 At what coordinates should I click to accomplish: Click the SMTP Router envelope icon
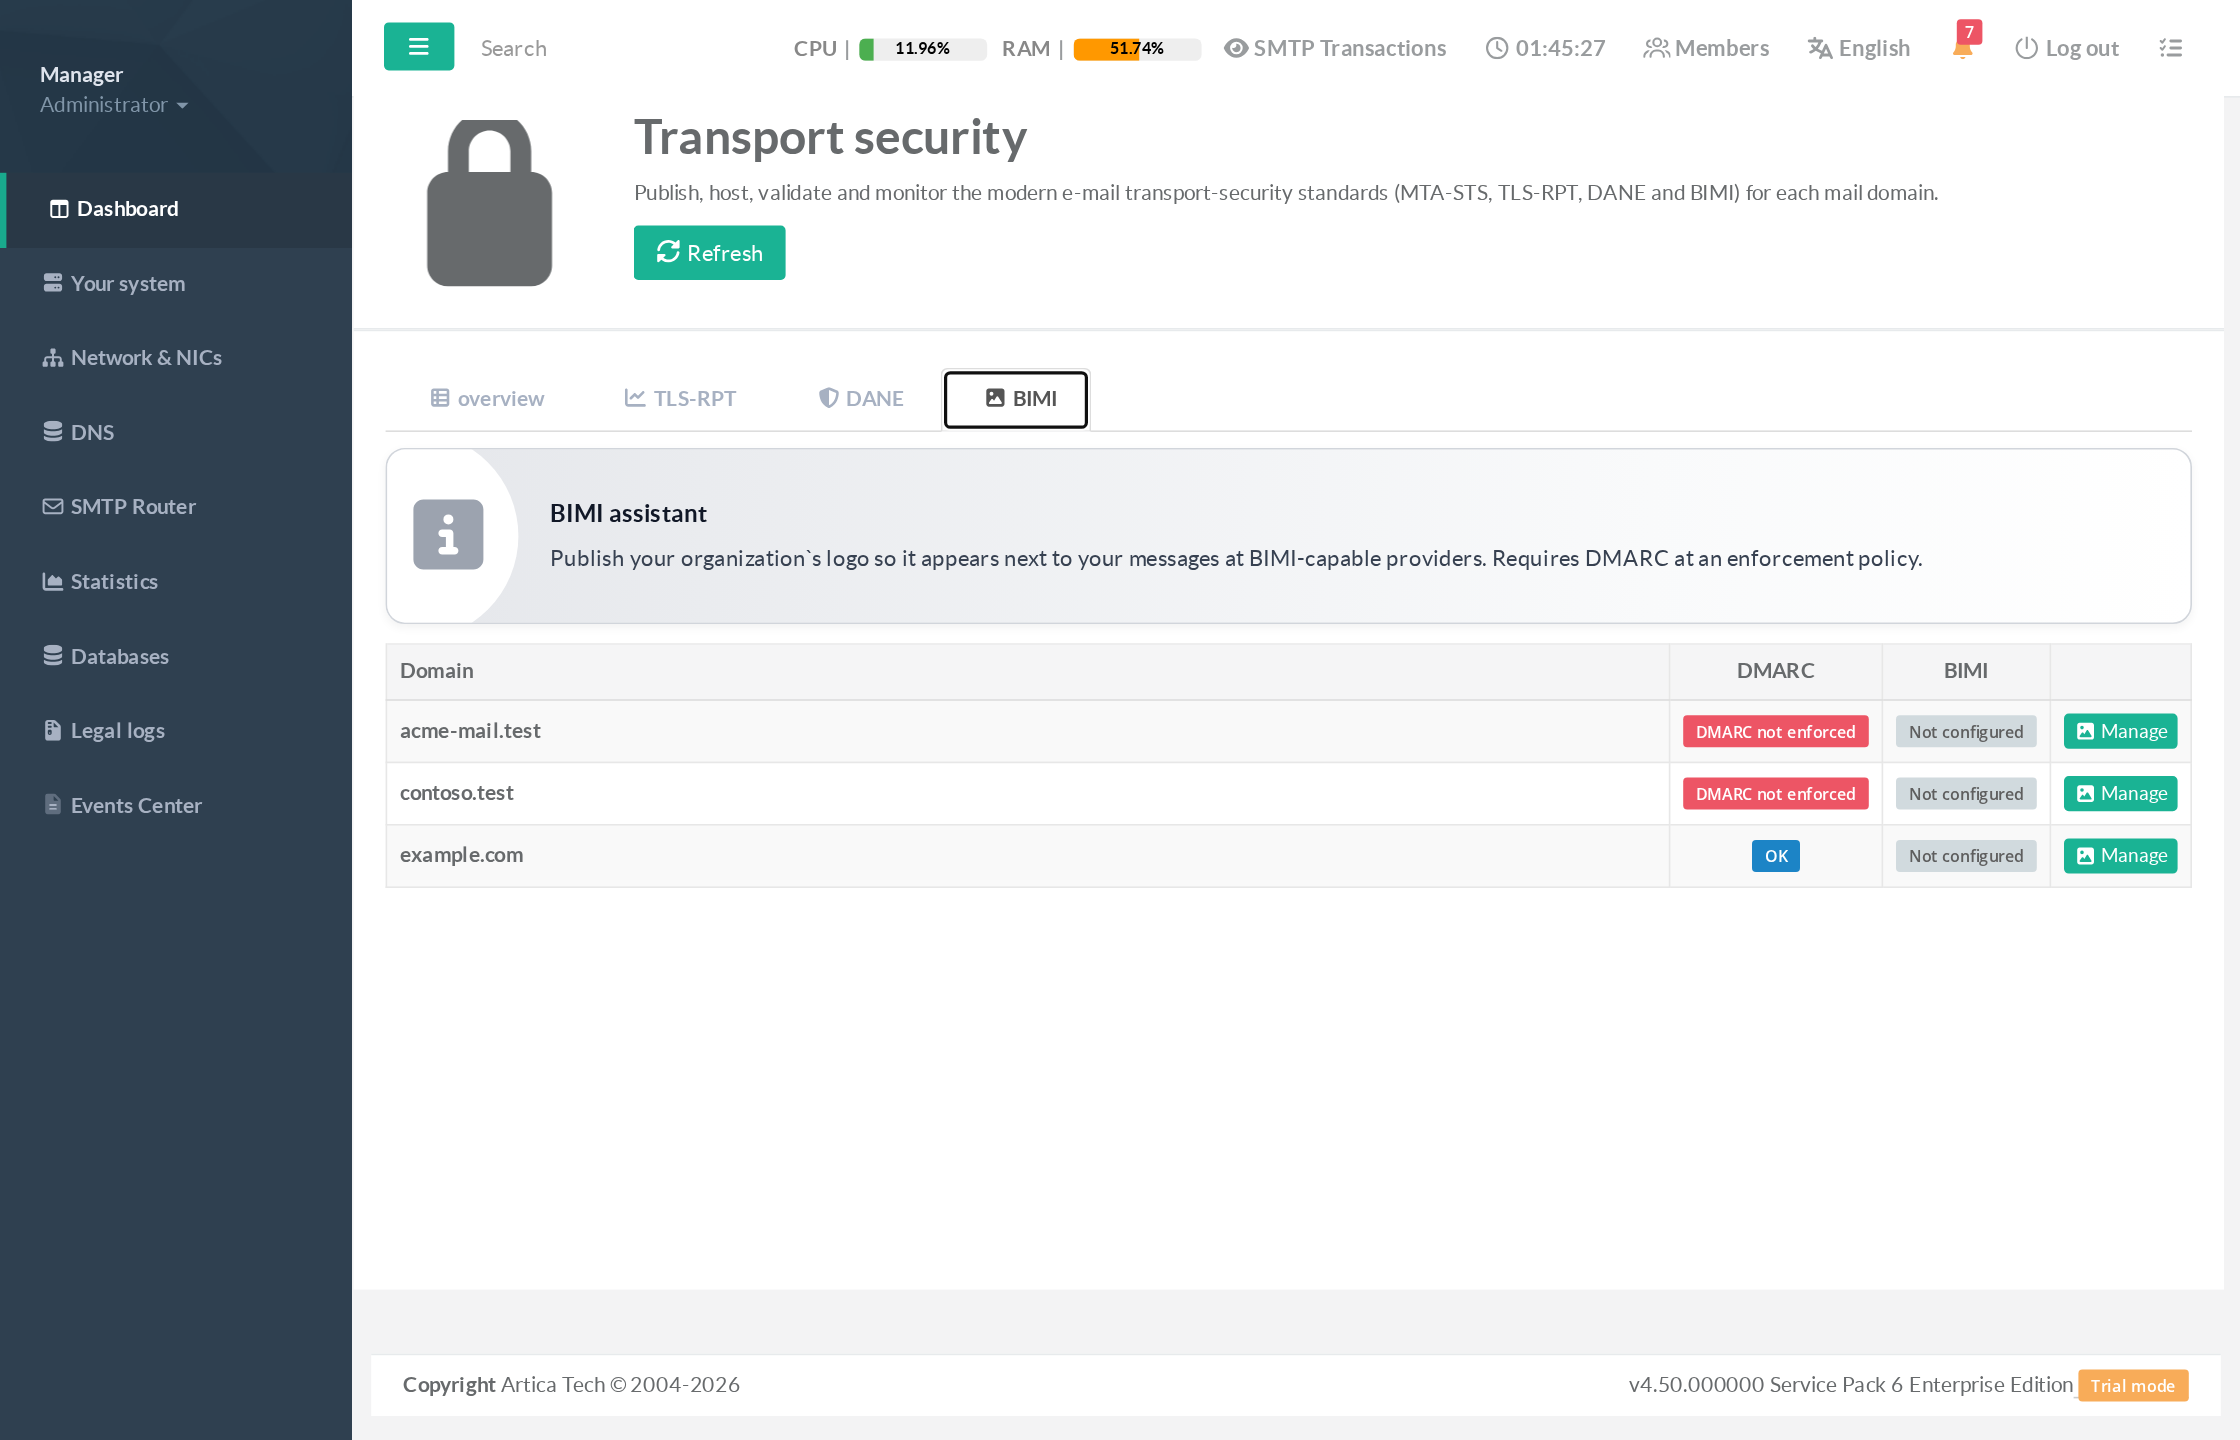click(x=53, y=507)
